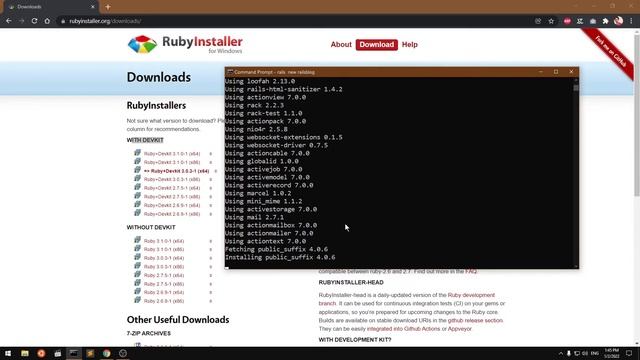
Task: Download Ruby+Devkit 2.6.9-1 (x86)
Action: tap(172, 214)
